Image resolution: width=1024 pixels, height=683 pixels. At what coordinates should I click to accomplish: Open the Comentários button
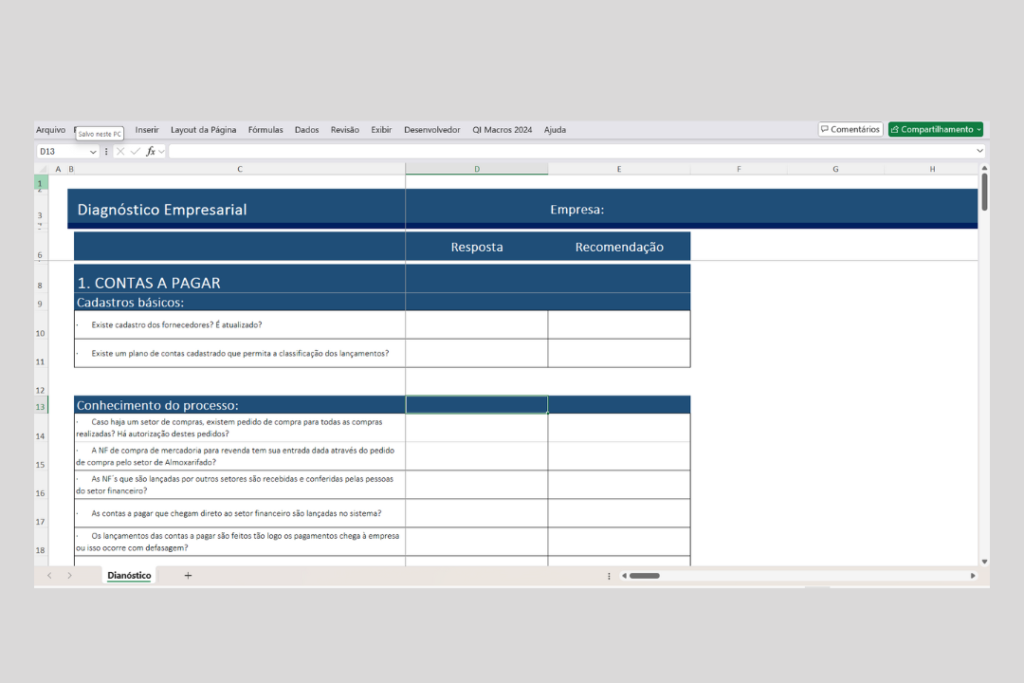[x=850, y=129]
